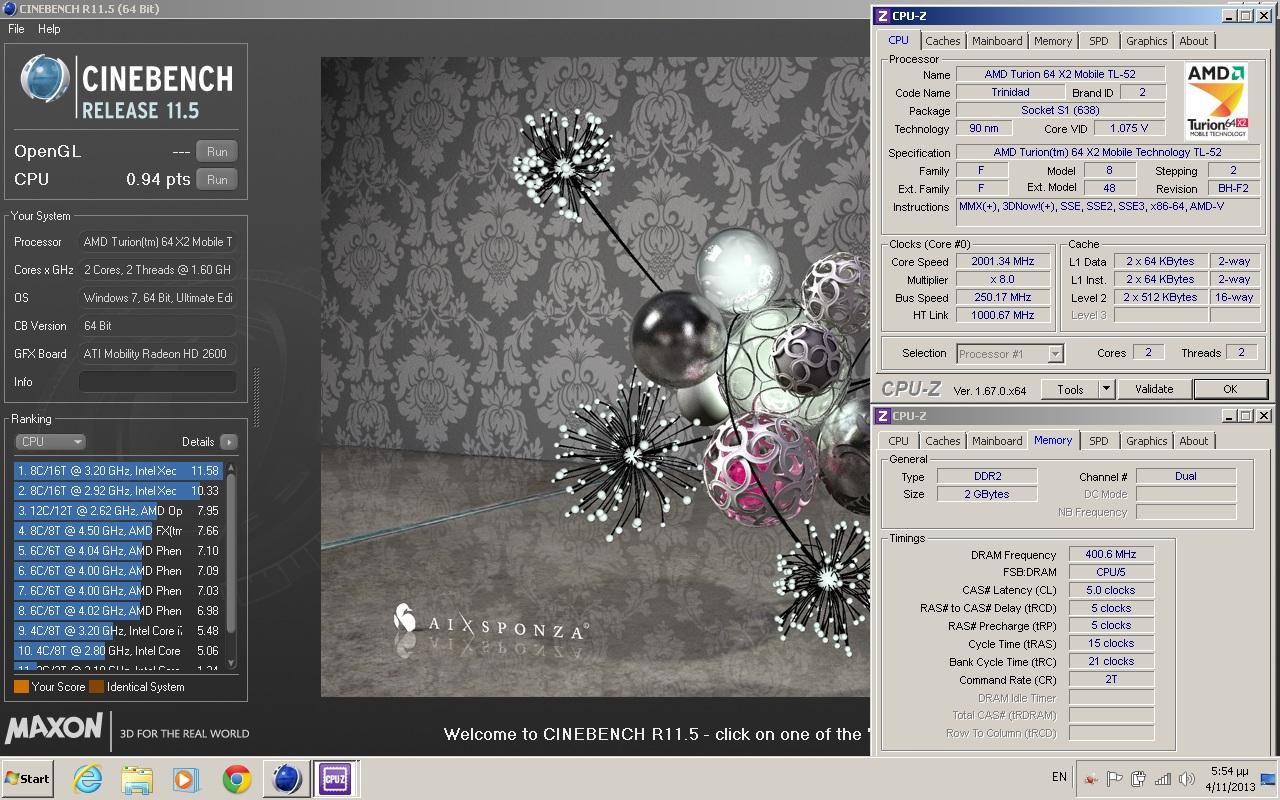Click the Details arrow button in Ranking
Screen dimensions: 1280x800
point(229,442)
